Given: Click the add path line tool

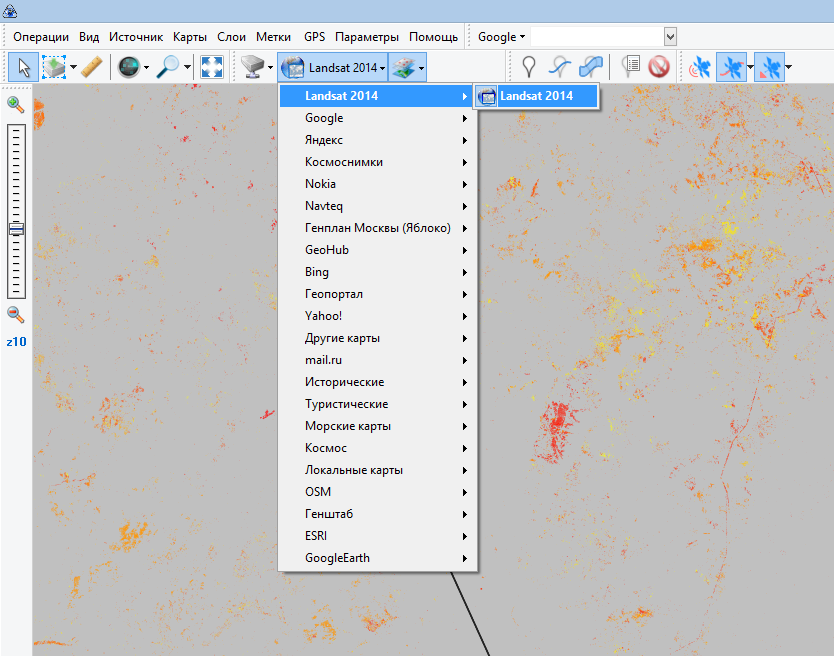Looking at the screenshot, I should [561, 67].
